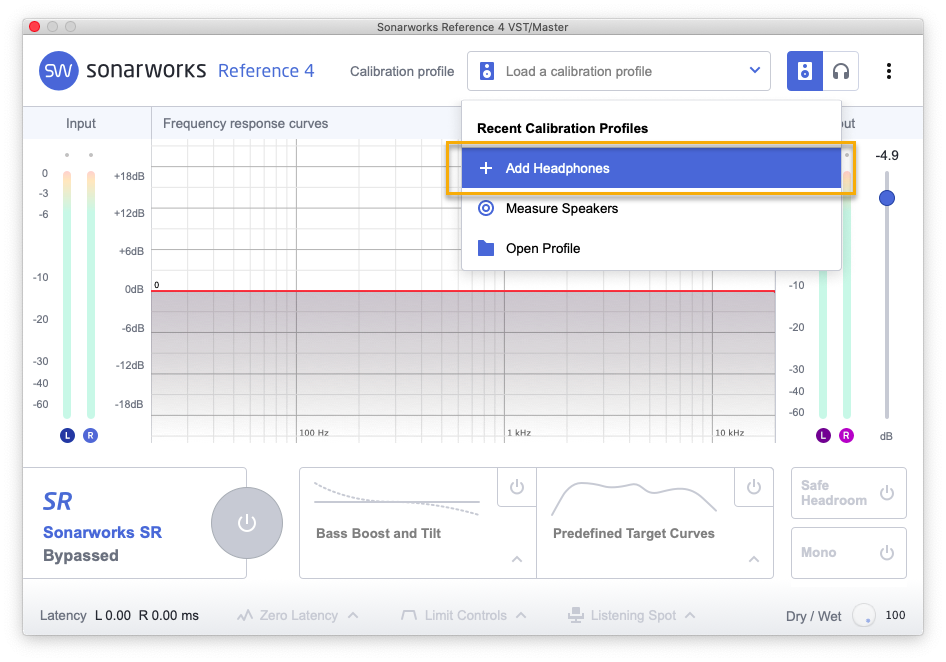Viewport: 946px width, 662px height.
Task: Click the Dry / Wet value 100
Action: (895, 615)
